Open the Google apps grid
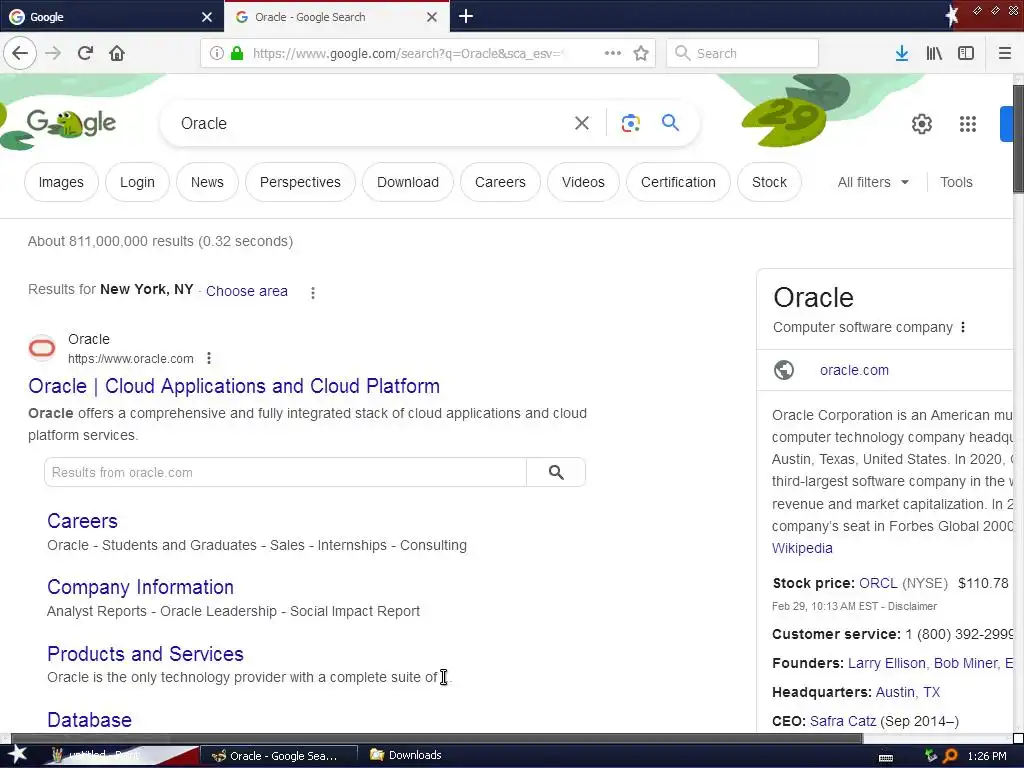The height and width of the screenshot is (768, 1024). pyautogui.click(x=968, y=123)
